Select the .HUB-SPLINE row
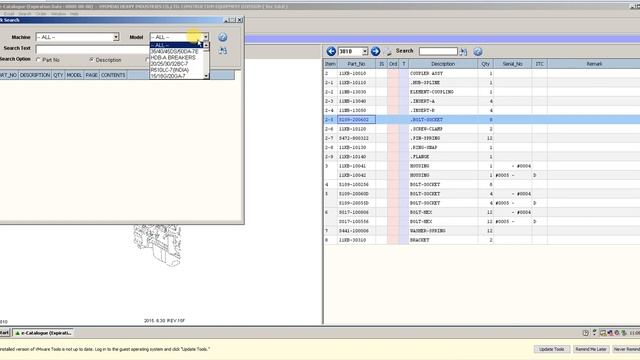This screenshot has width=640, height=360. click(x=482, y=83)
